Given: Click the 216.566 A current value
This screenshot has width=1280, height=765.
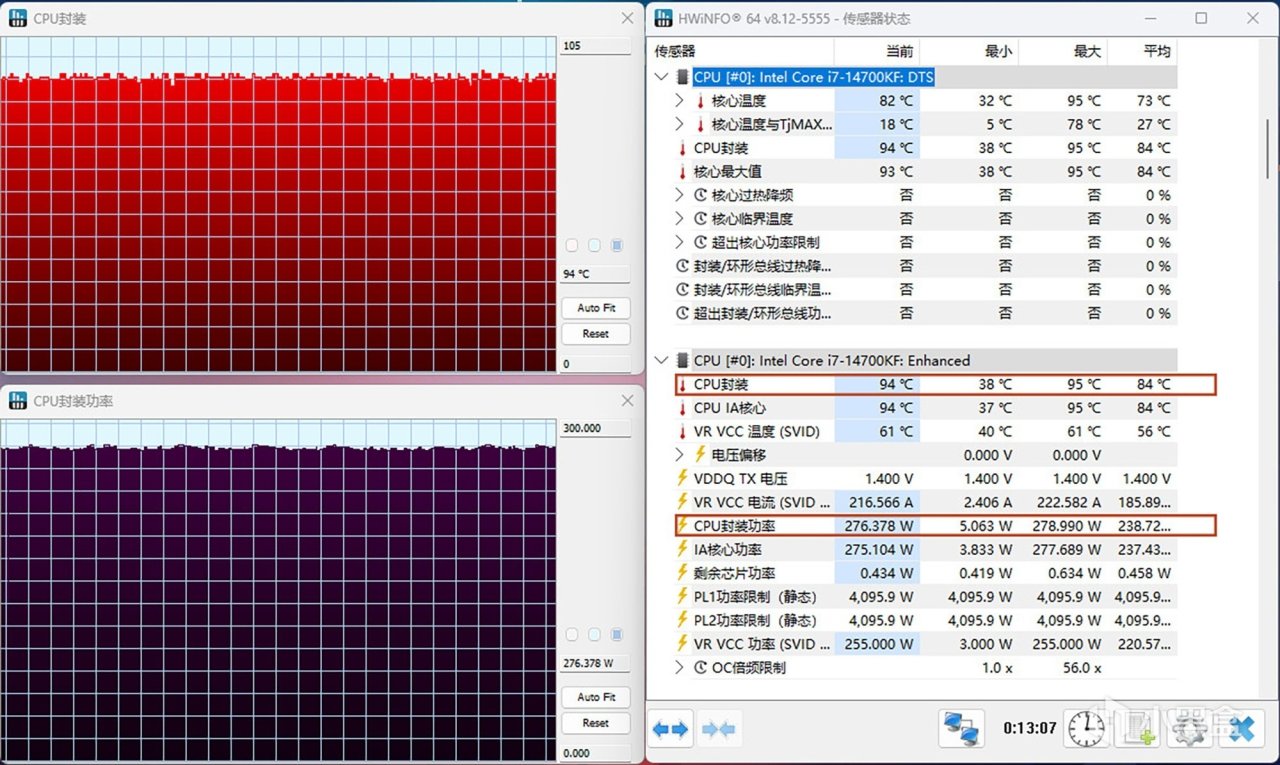Looking at the screenshot, I should tap(879, 502).
